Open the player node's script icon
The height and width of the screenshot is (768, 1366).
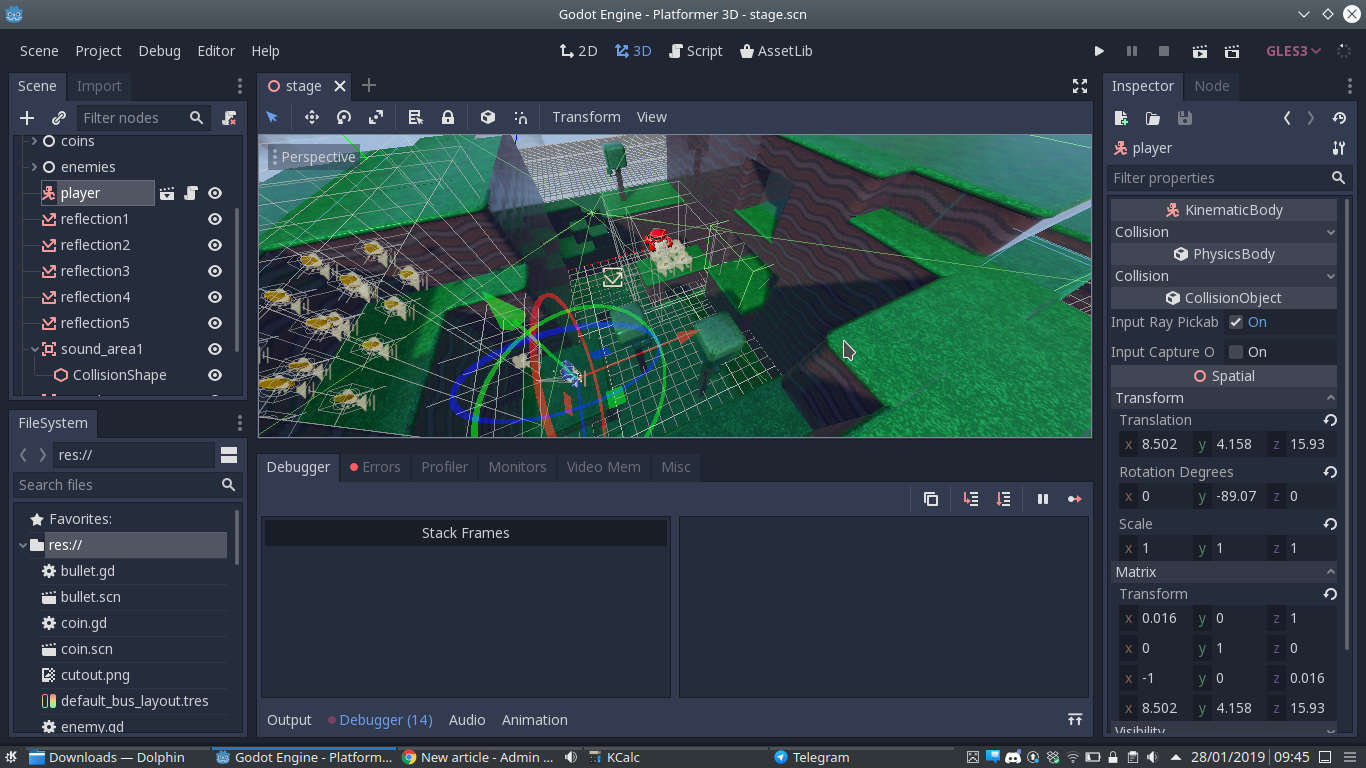point(191,193)
